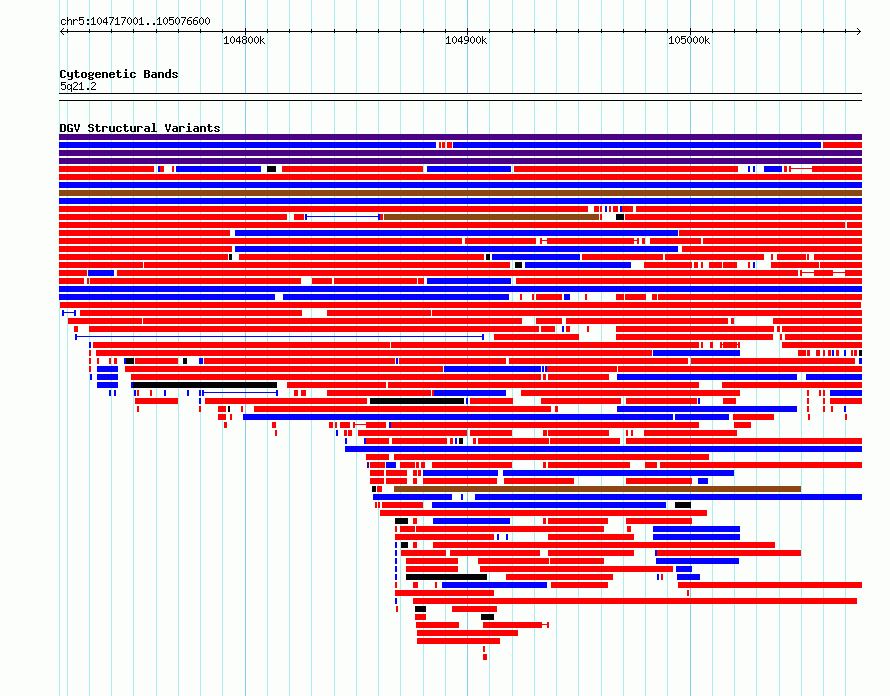Image resolution: width=890 pixels, height=696 pixels.
Task: Select the bottommost wide red variant bar
Action: 458,641
